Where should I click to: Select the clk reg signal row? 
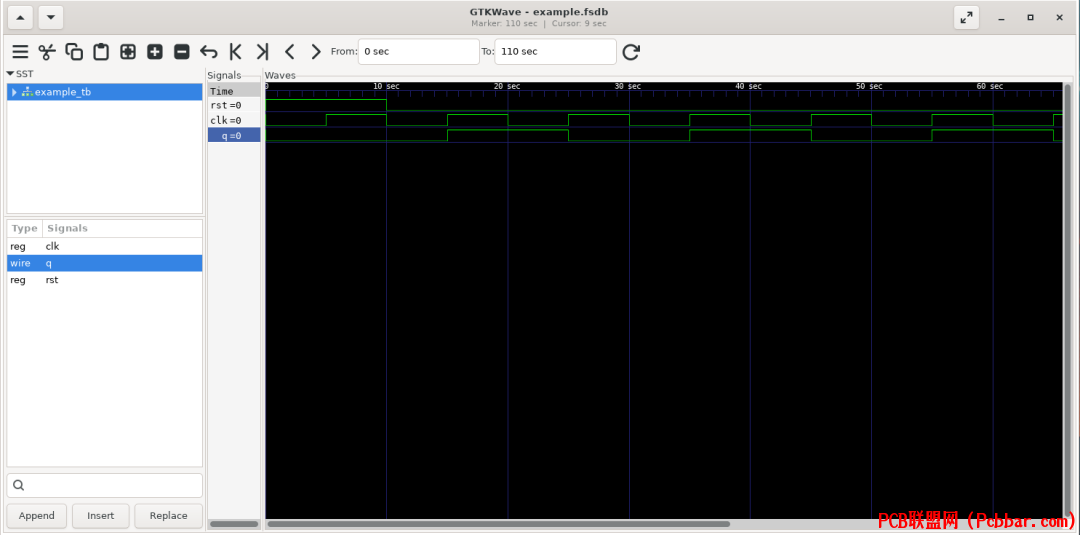tap(105, 246)
